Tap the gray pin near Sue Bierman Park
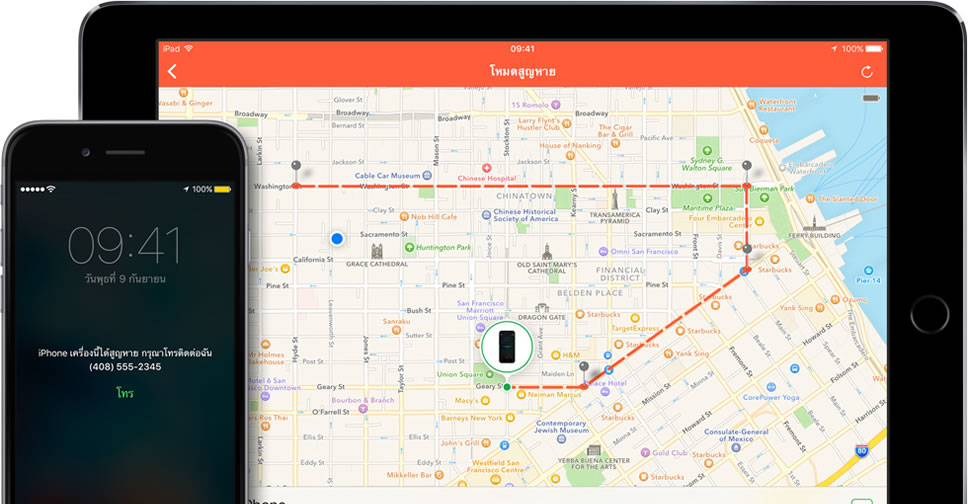Image resolution: width=968 pixels, height=504 pixels. (747, 166)
